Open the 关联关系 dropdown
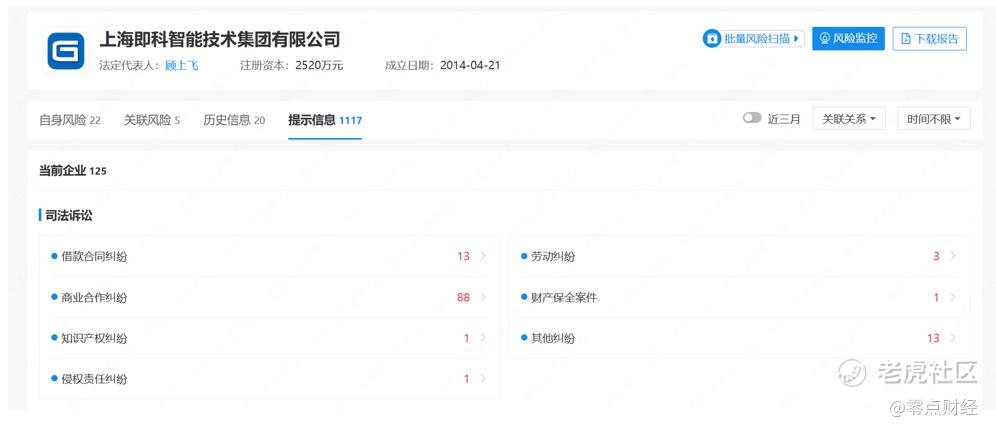Viewport: 996px width, 430px height. click(x=849, y=119)
